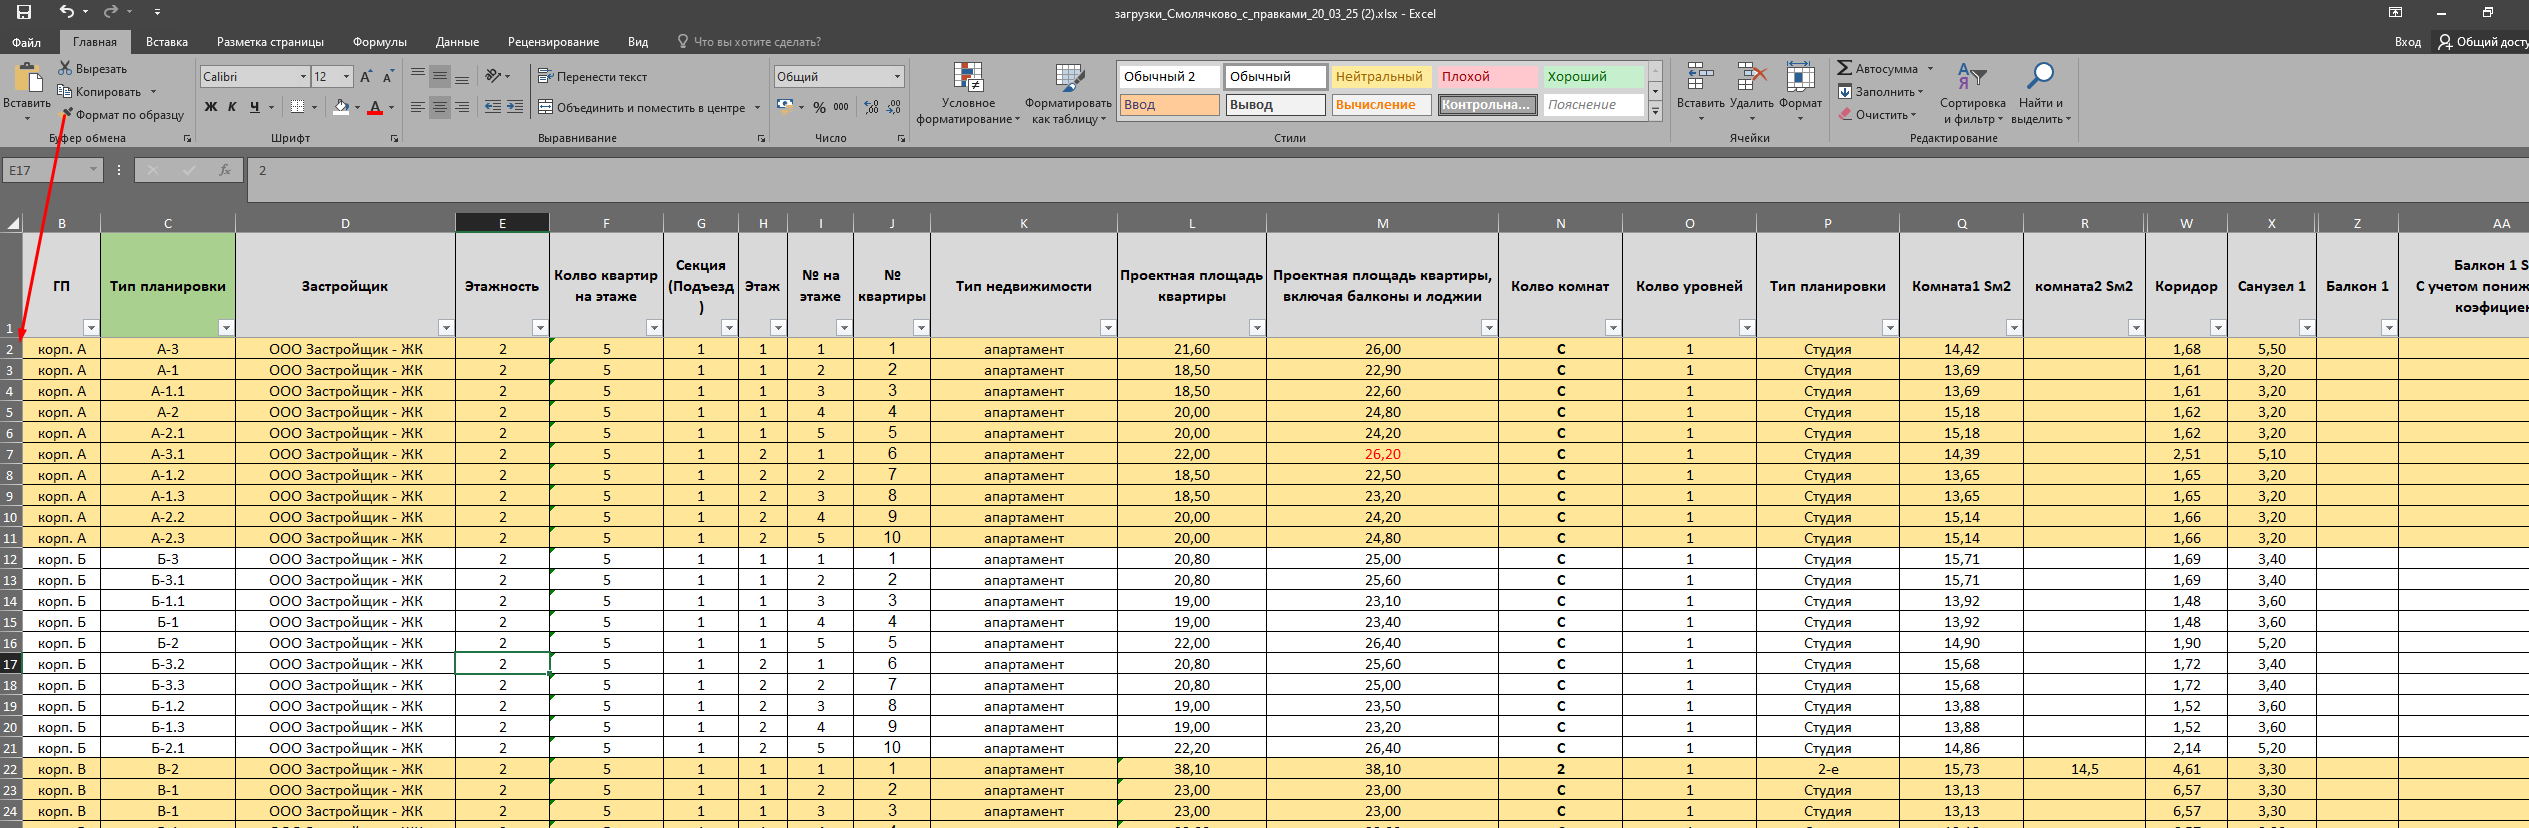Viewport: 2529px width, 828px height.
Task: Switch to the Вставка tab
Action: [166, 42]
